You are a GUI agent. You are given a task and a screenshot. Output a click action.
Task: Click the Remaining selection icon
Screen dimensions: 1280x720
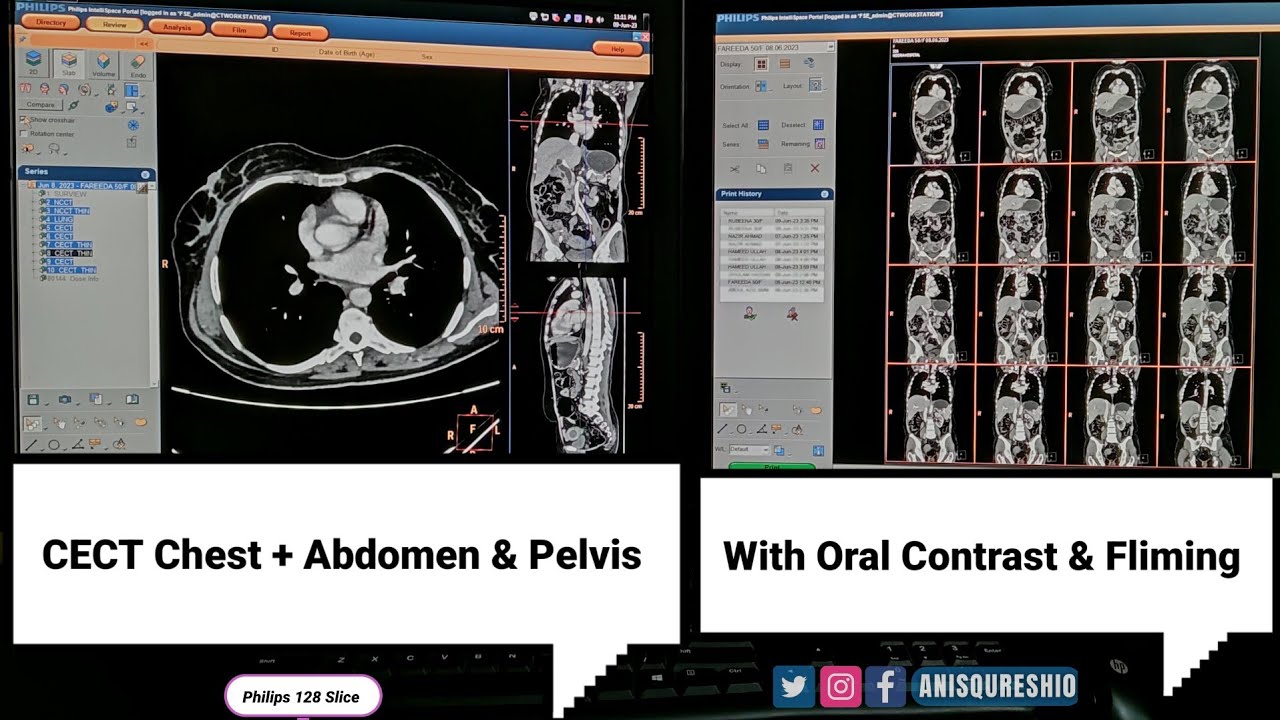tap(819, 144)
